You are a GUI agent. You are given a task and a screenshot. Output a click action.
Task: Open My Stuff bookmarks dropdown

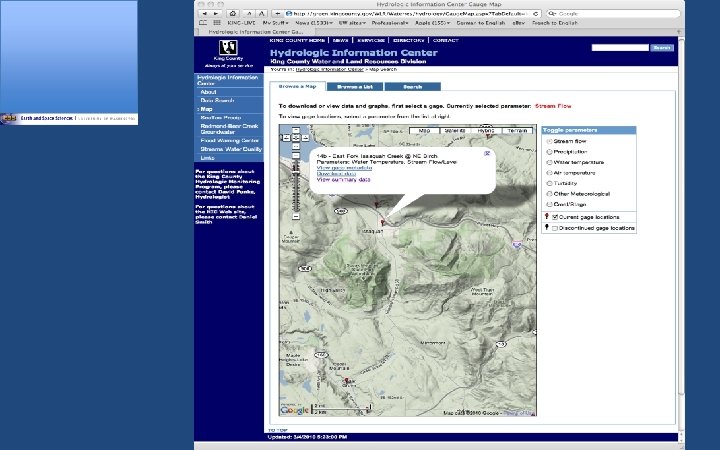(x=276, y=22)
